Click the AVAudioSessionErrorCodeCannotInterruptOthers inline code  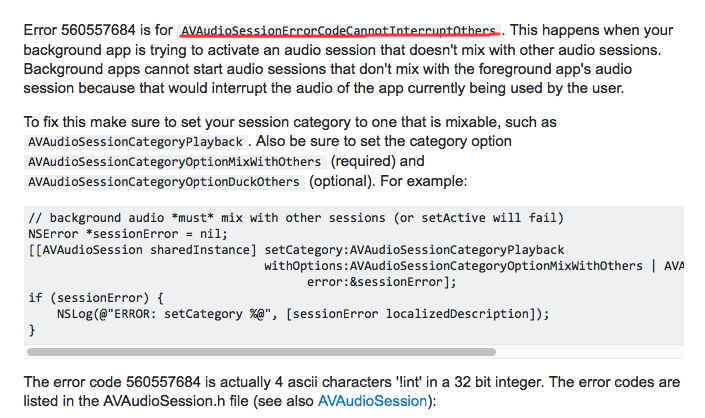339,30
